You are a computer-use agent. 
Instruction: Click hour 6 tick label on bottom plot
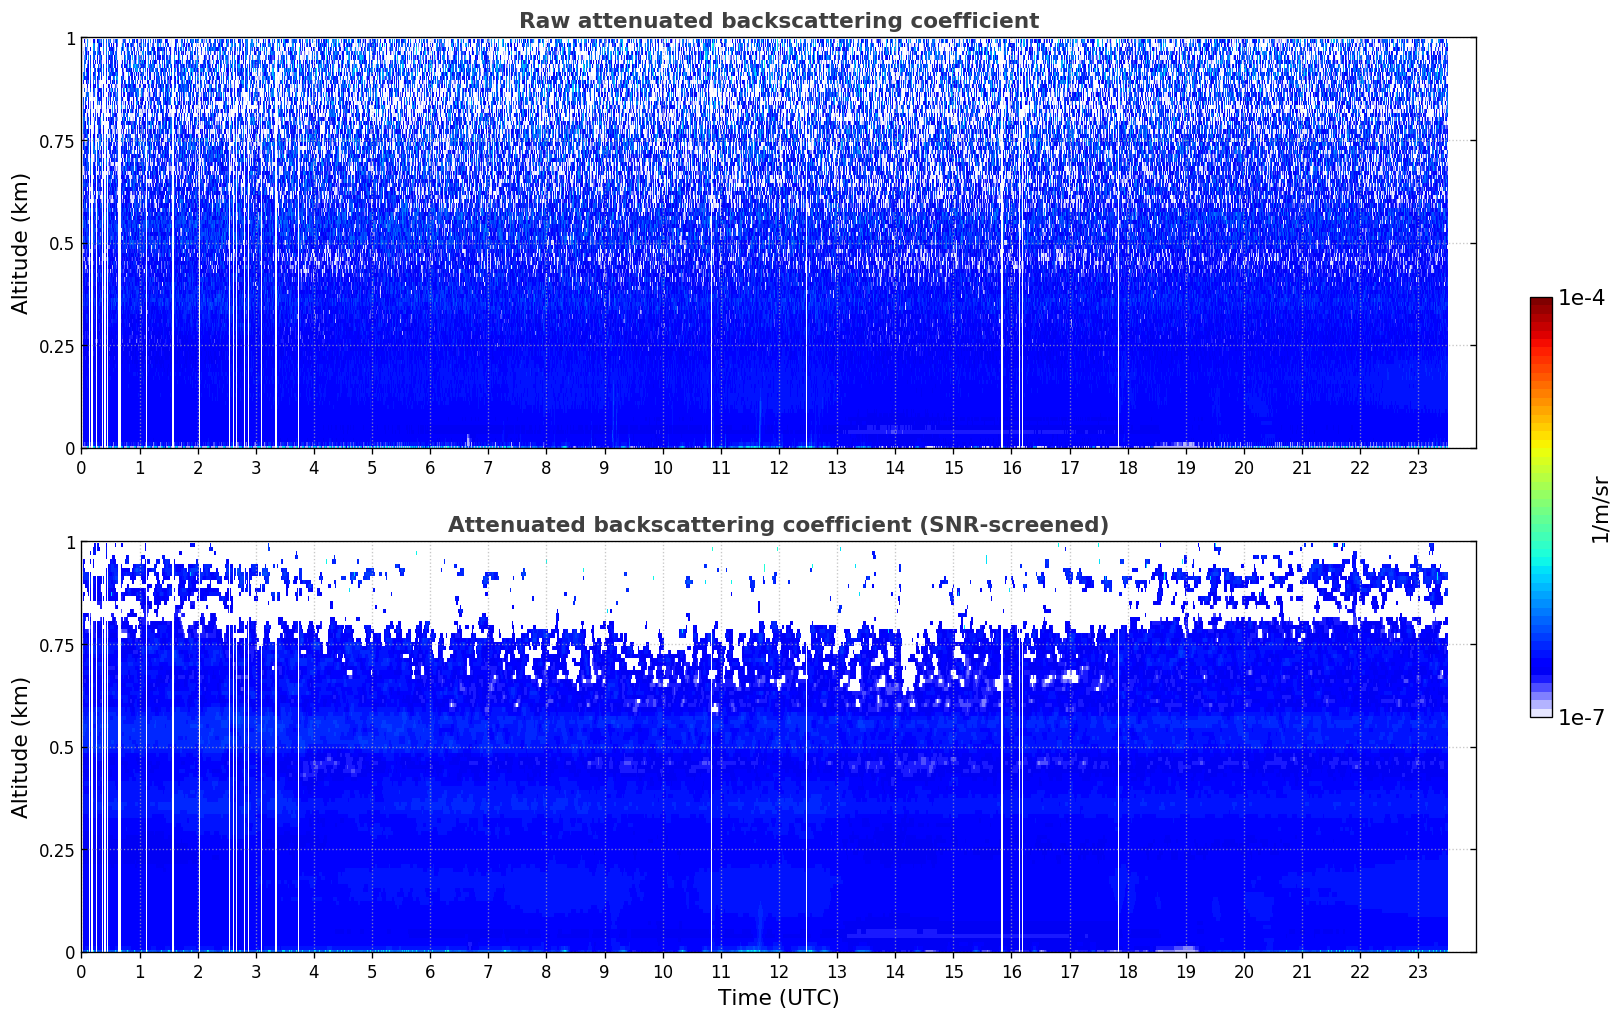(430, 971)
